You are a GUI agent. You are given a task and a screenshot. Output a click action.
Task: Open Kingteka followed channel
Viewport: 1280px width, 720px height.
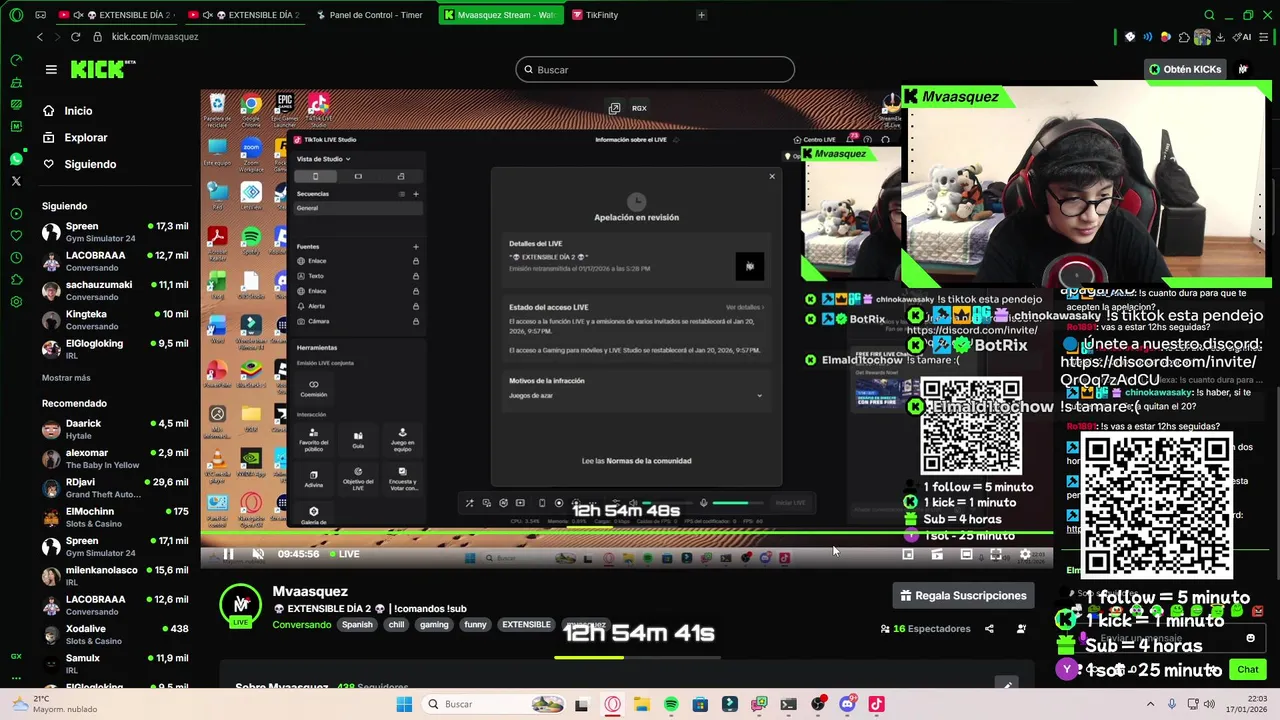(114, 320)
